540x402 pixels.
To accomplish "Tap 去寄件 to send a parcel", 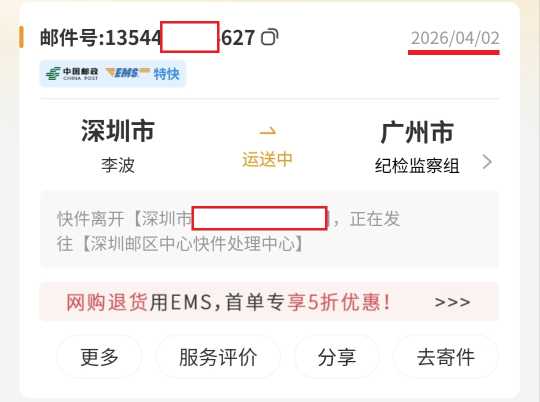I will coord(446,357).
